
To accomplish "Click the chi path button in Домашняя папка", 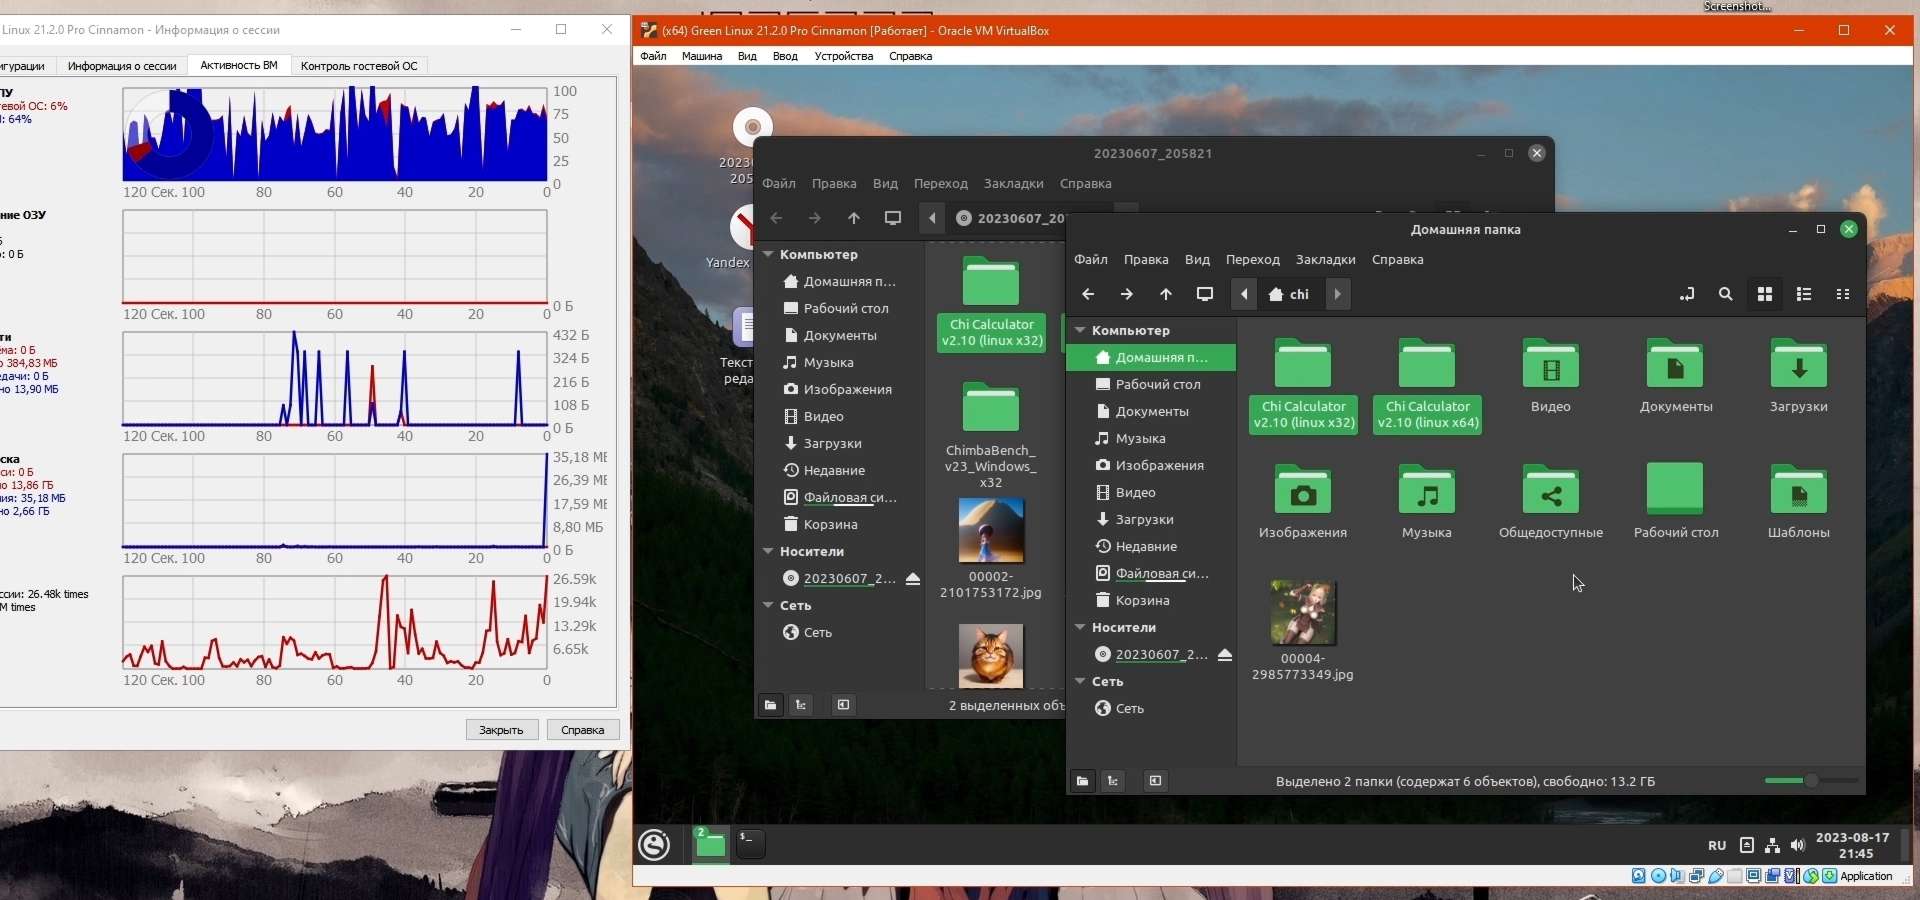I will pos(1290,294).
